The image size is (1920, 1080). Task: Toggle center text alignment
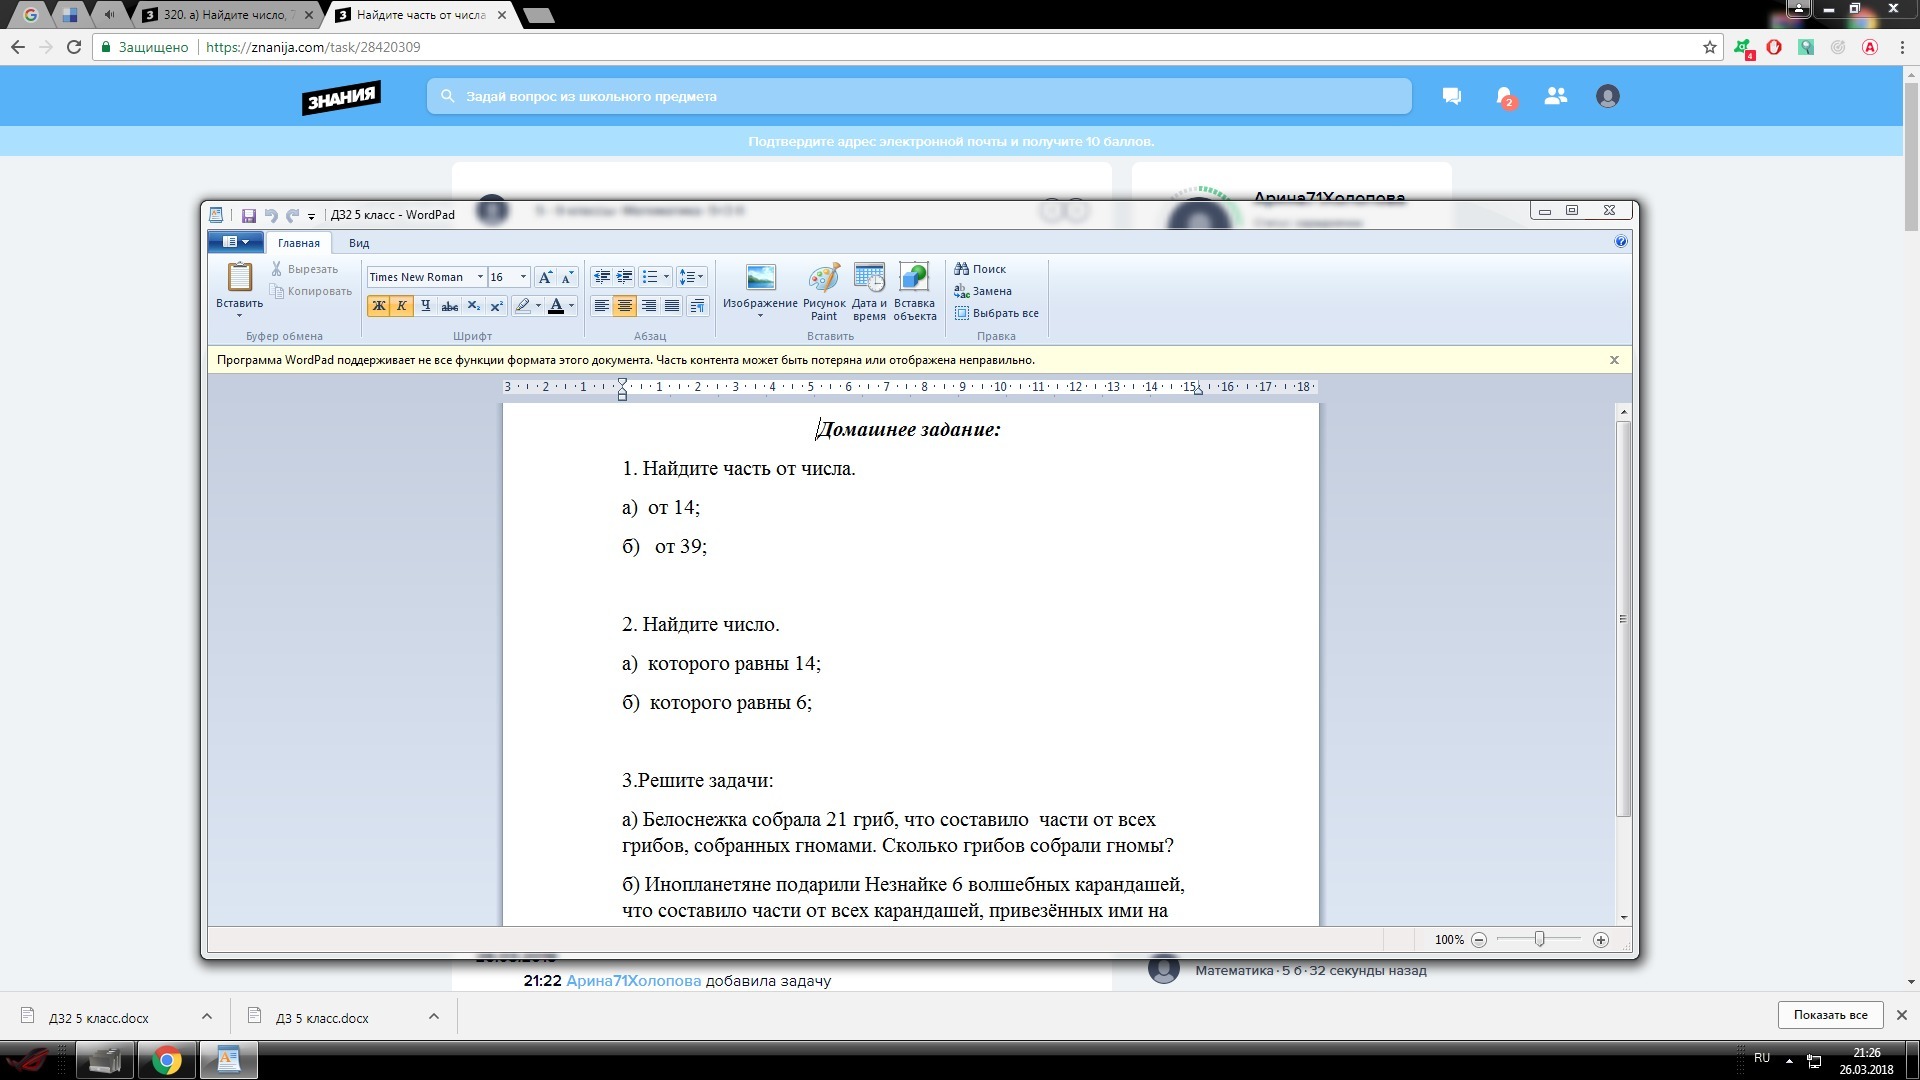625,306
